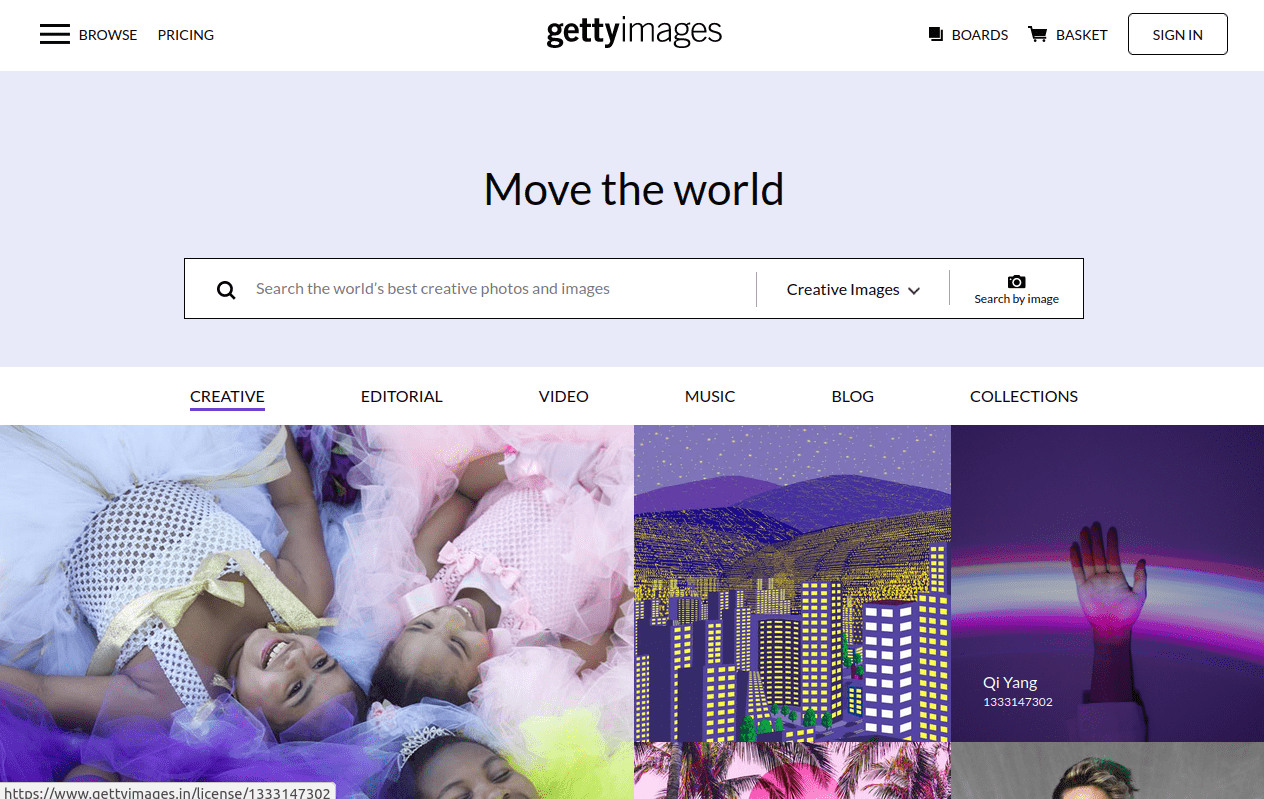
Task: Click the Boards icon in header
Action: [x=936, y=35]
